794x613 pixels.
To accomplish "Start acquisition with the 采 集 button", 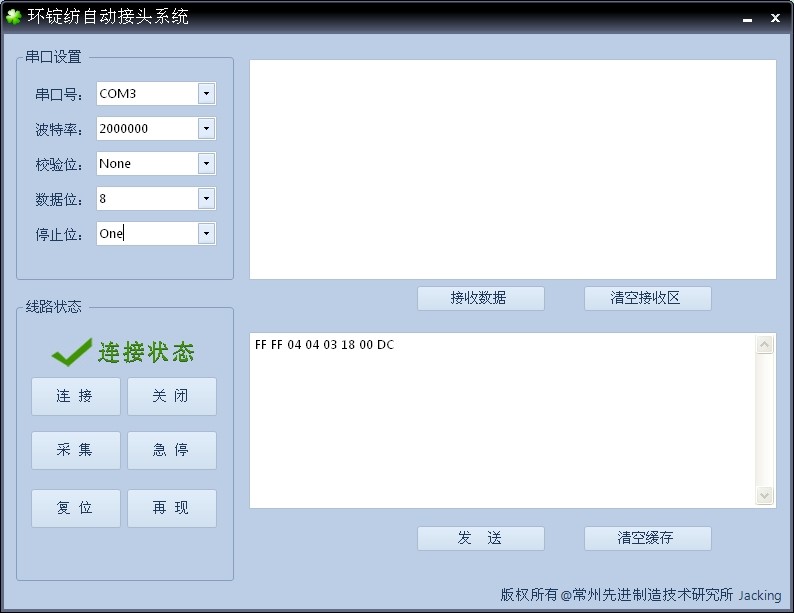I will 76,451.
